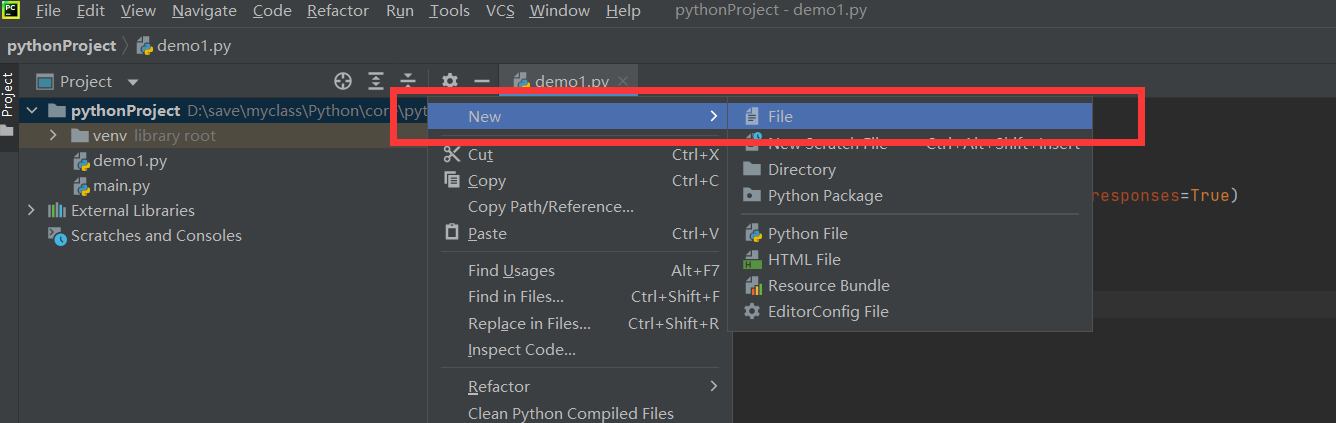
Task: Click the Collapse All icon
Action: tap(408, 82)
